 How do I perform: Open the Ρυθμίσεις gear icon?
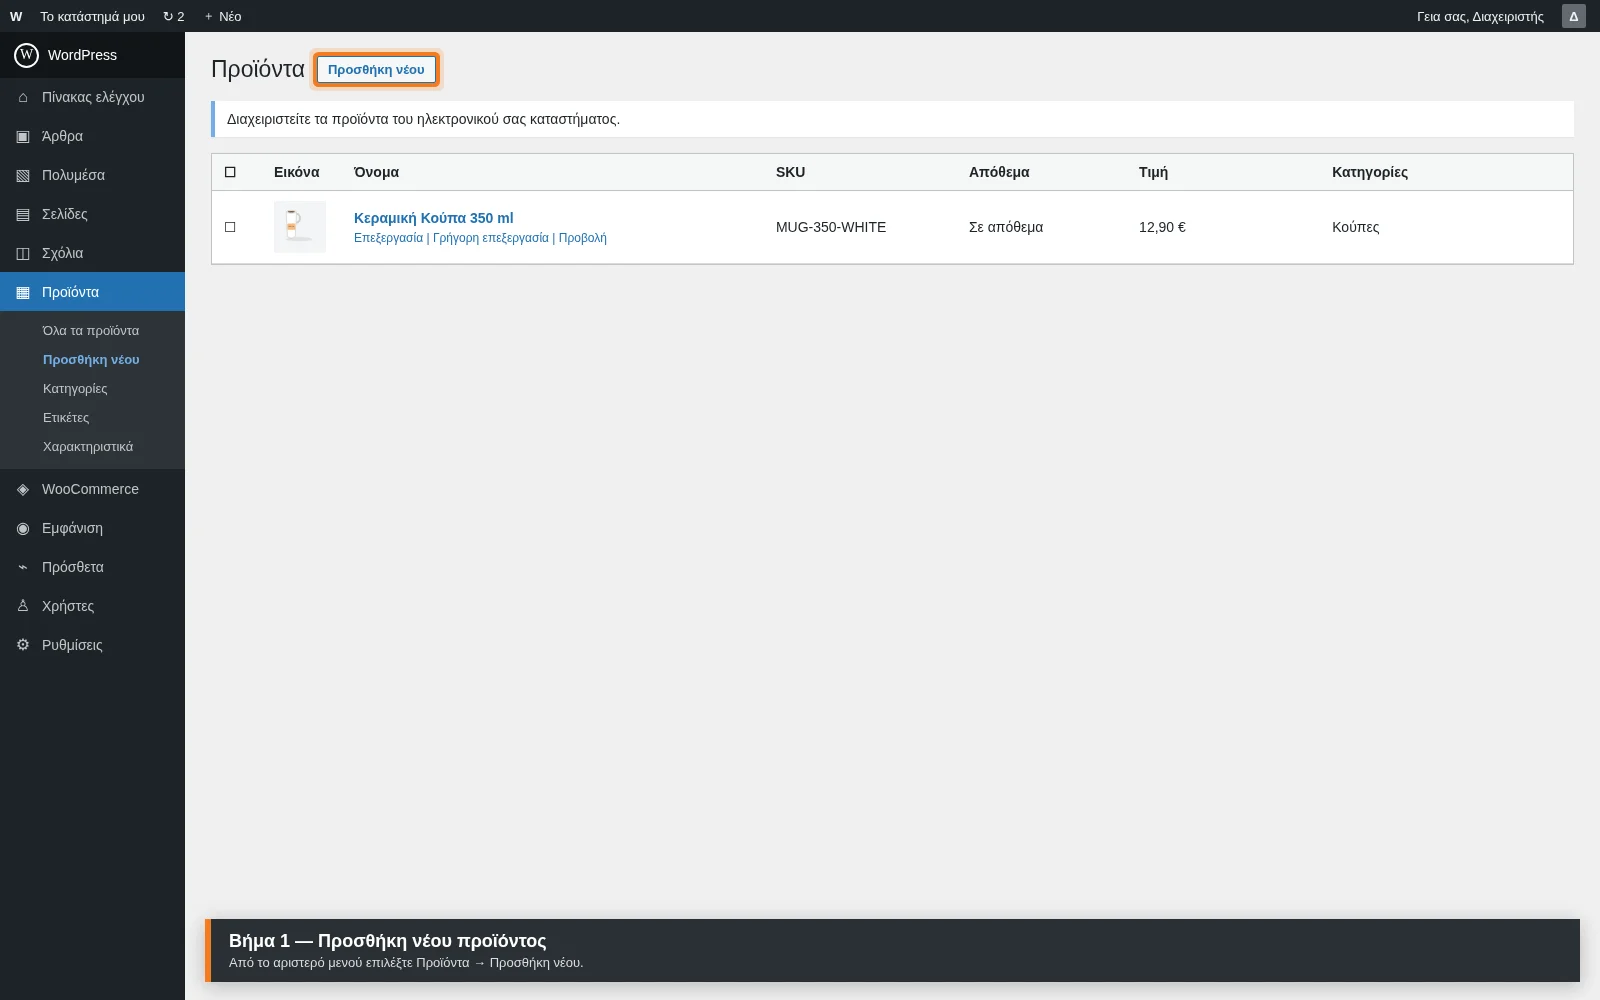[23, 645]
